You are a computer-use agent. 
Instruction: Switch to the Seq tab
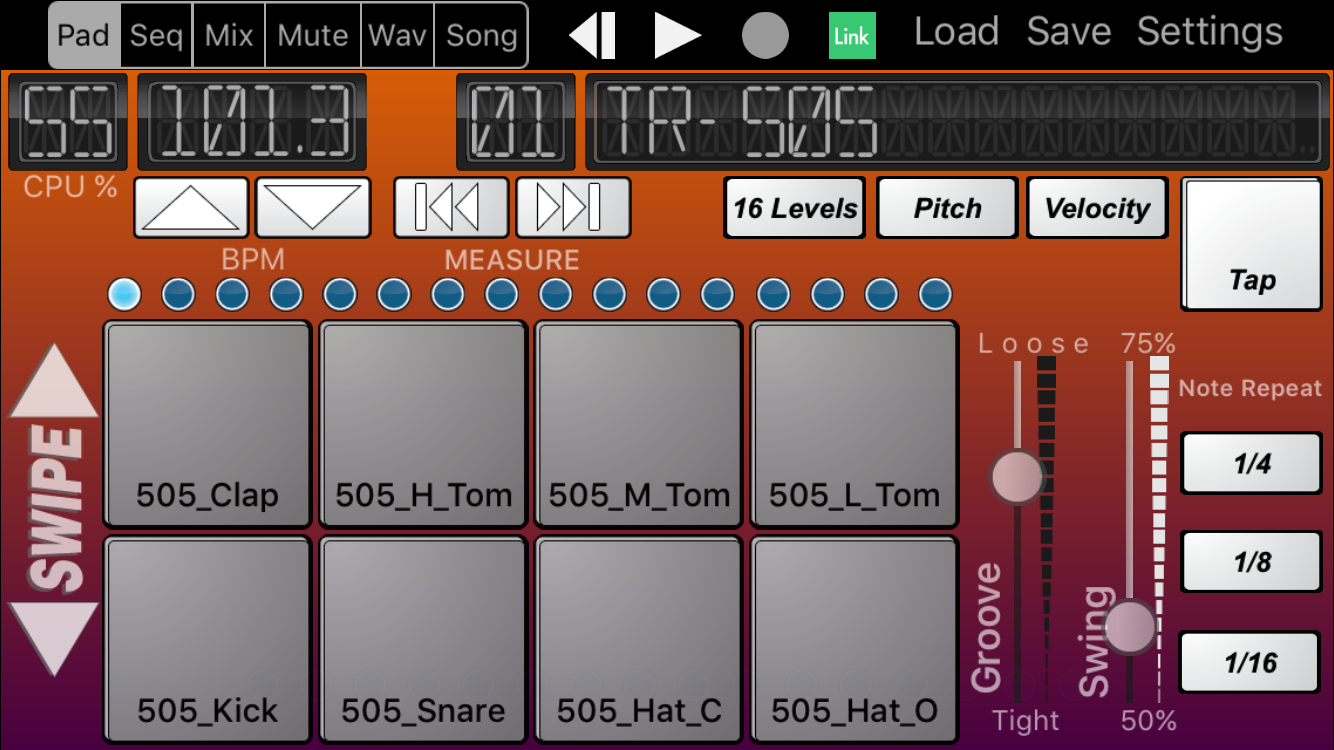click(x=157, y=36)
